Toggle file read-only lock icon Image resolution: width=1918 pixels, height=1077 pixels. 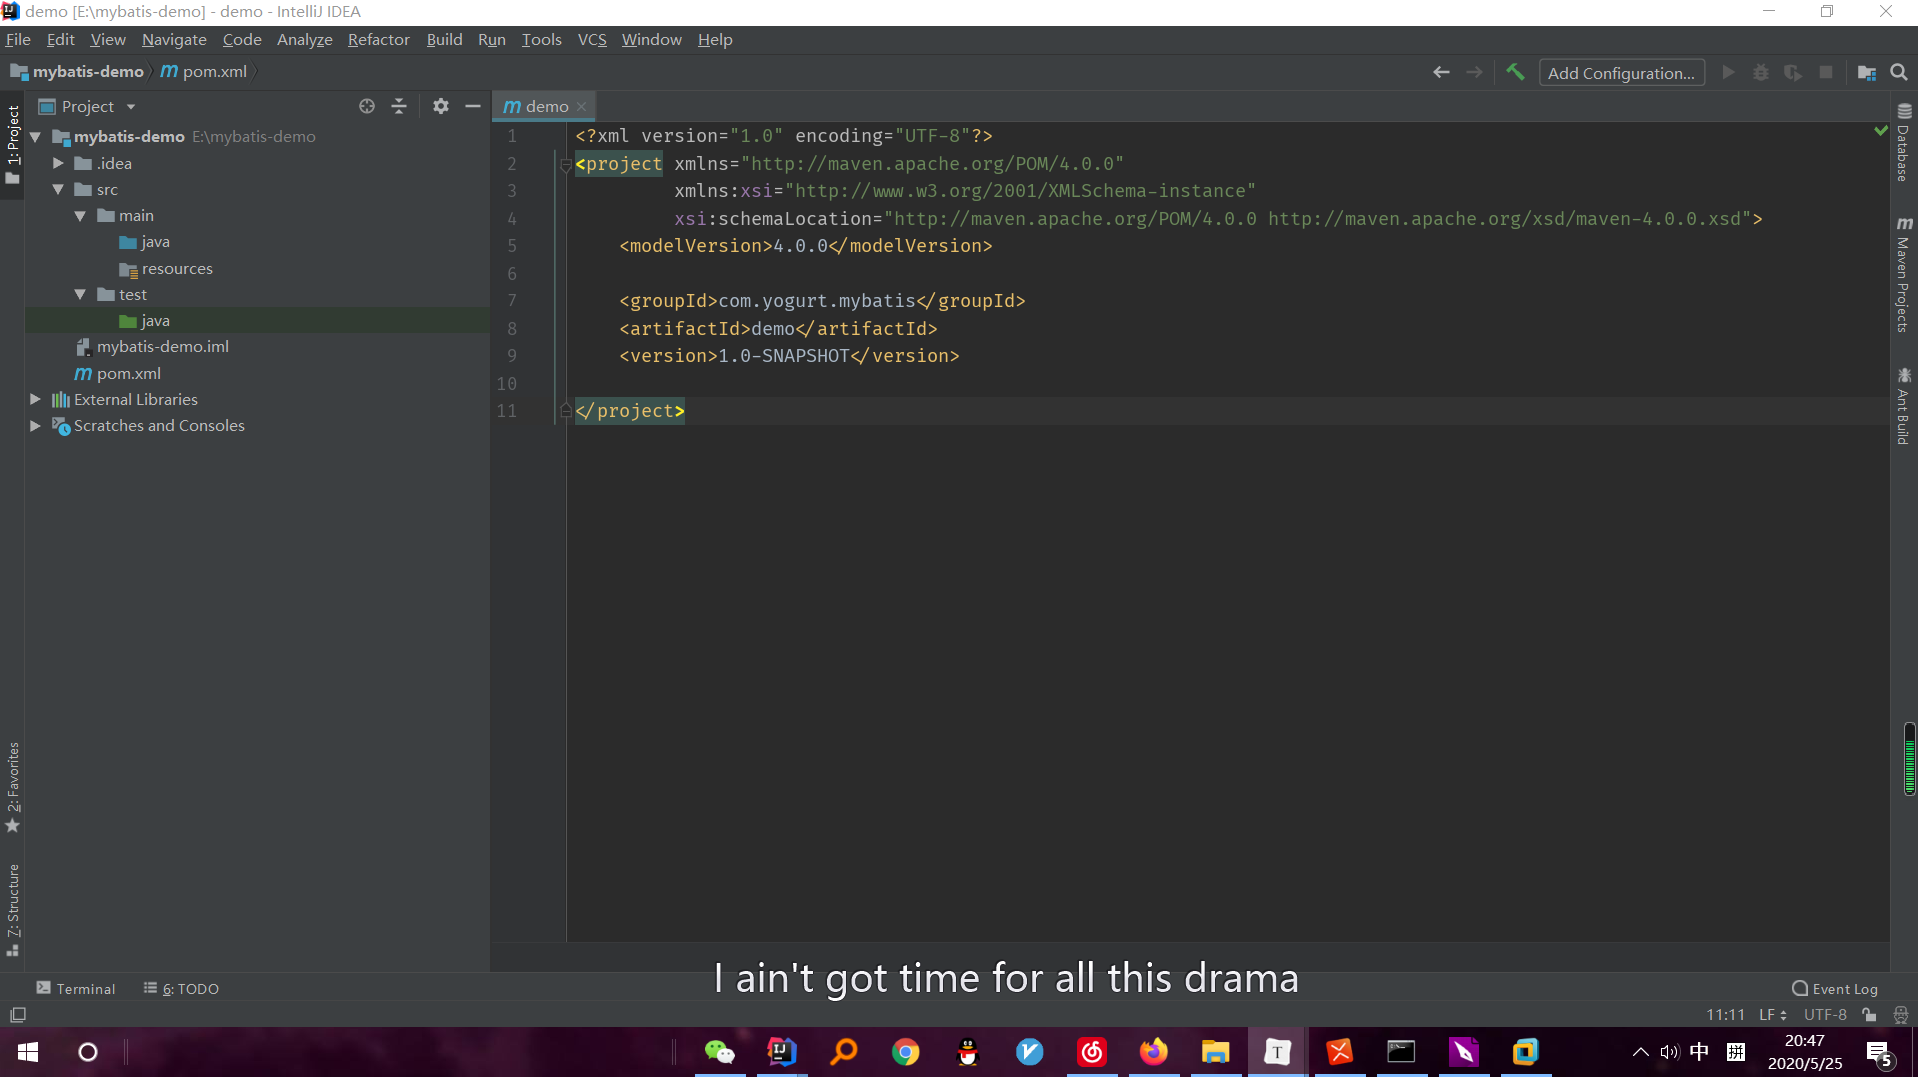pyautogui.click(x=1869, y=1014)
